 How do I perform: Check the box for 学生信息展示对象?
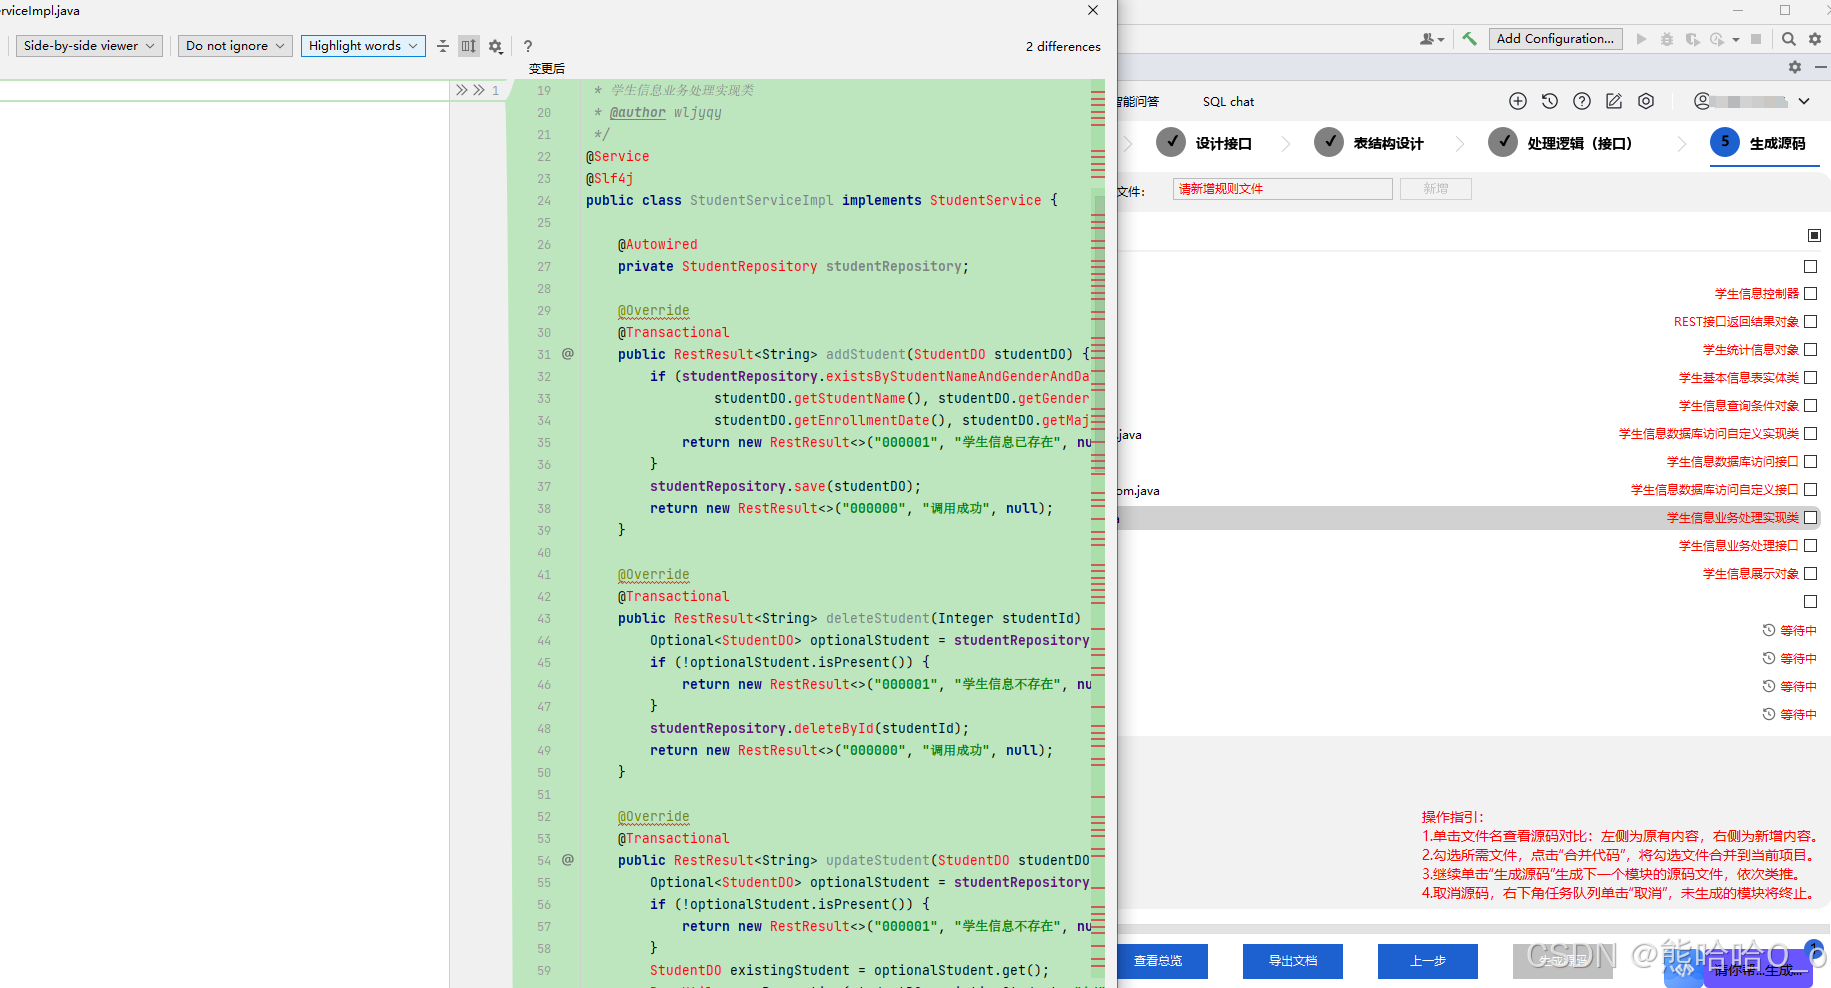tap(1811, 574)
